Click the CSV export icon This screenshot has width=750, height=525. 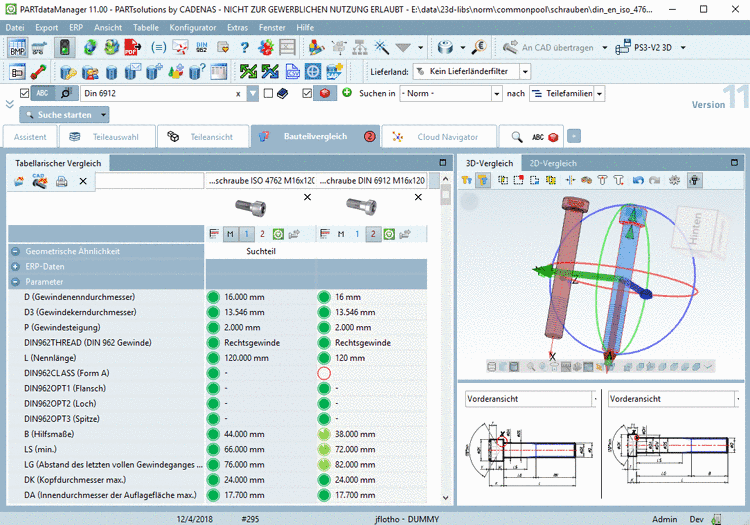292,72
